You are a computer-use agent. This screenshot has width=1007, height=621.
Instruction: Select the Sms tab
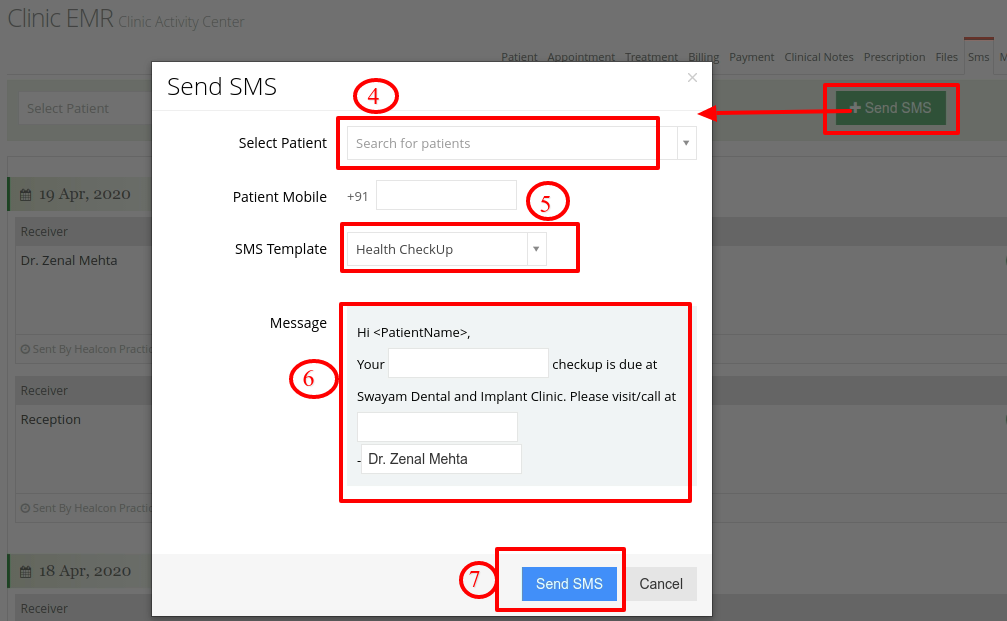tap(978, 57)
